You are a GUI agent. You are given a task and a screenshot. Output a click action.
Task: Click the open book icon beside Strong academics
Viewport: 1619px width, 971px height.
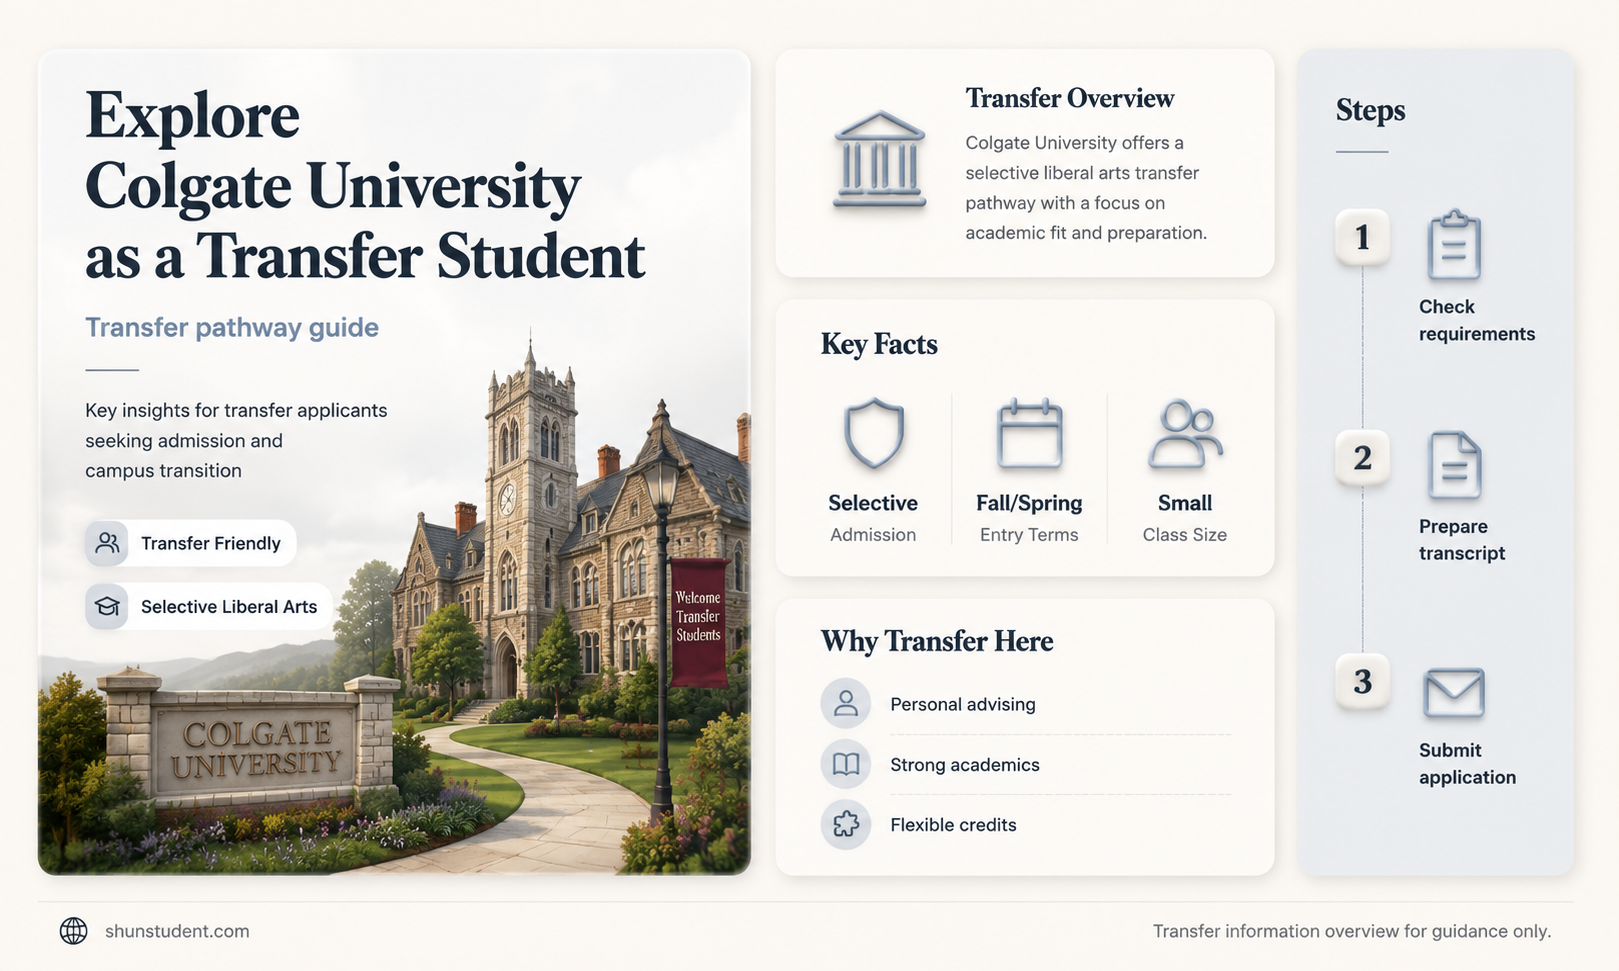coord(846,764)
